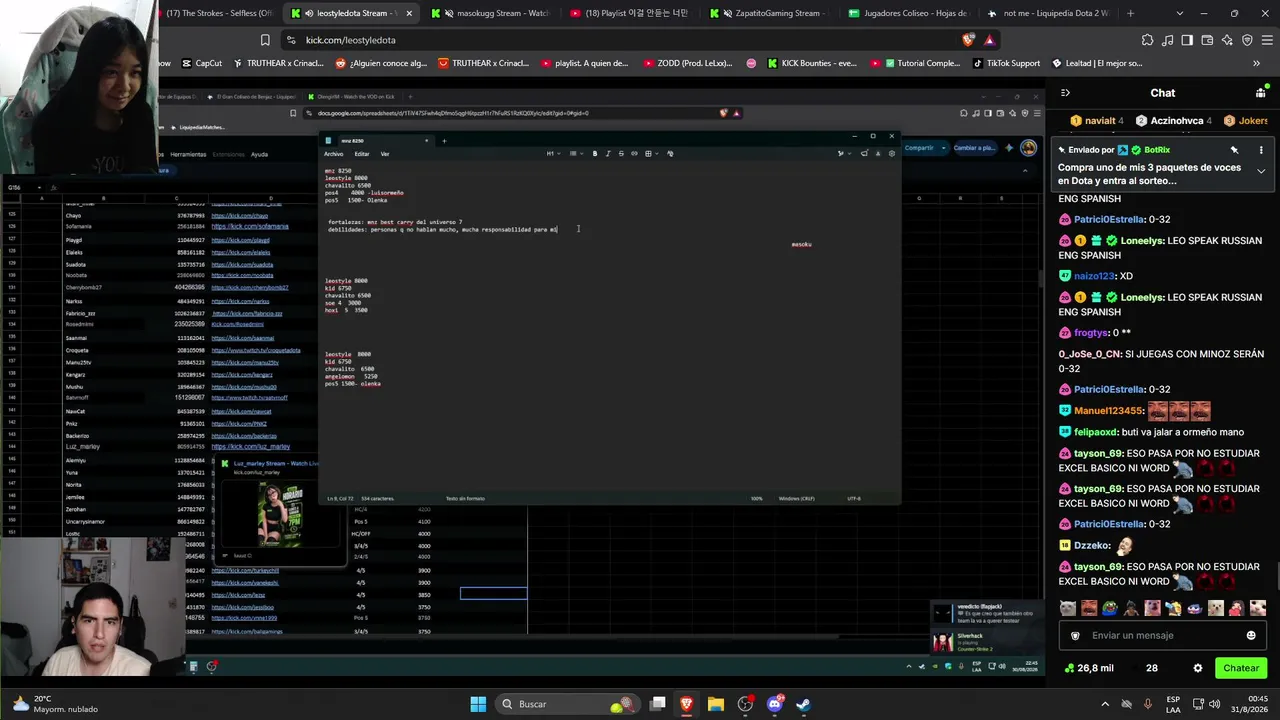This screenshot has width=1280, height=720.
Task: Switch to Liquipedia Dota 2 tab
Action: click(x=1048, y=13)
